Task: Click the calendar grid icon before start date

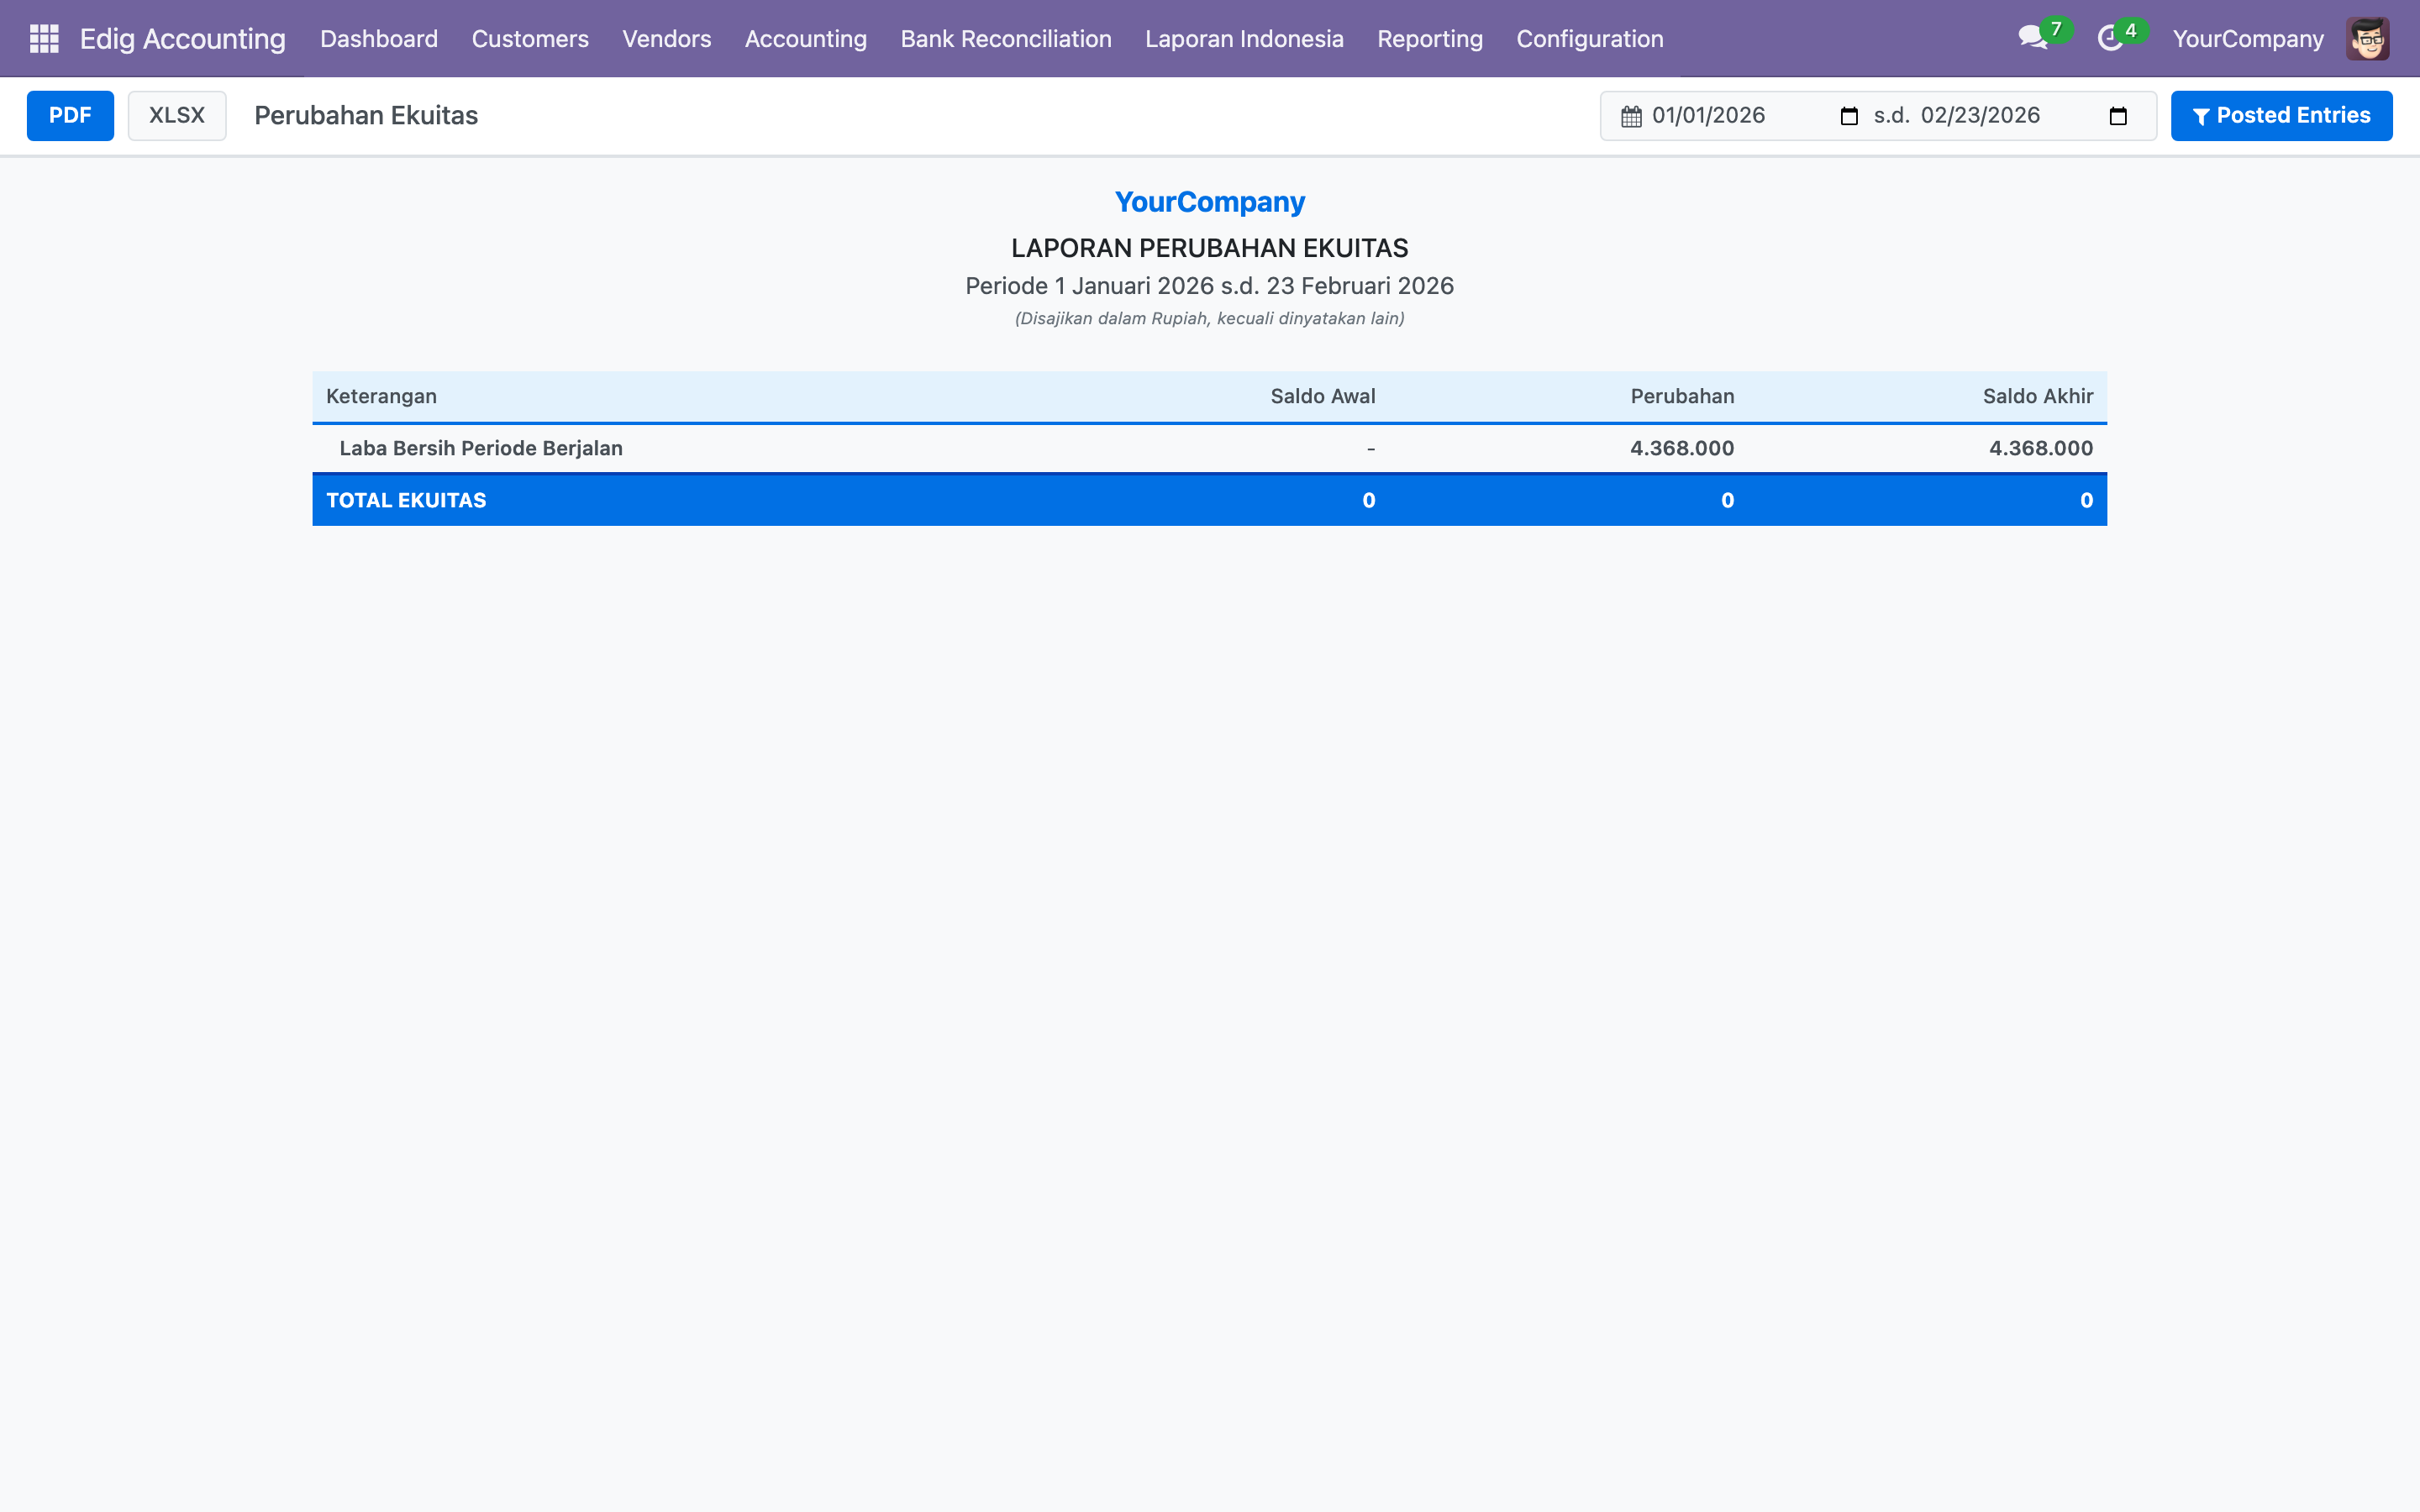Action: coord(1631,116)
